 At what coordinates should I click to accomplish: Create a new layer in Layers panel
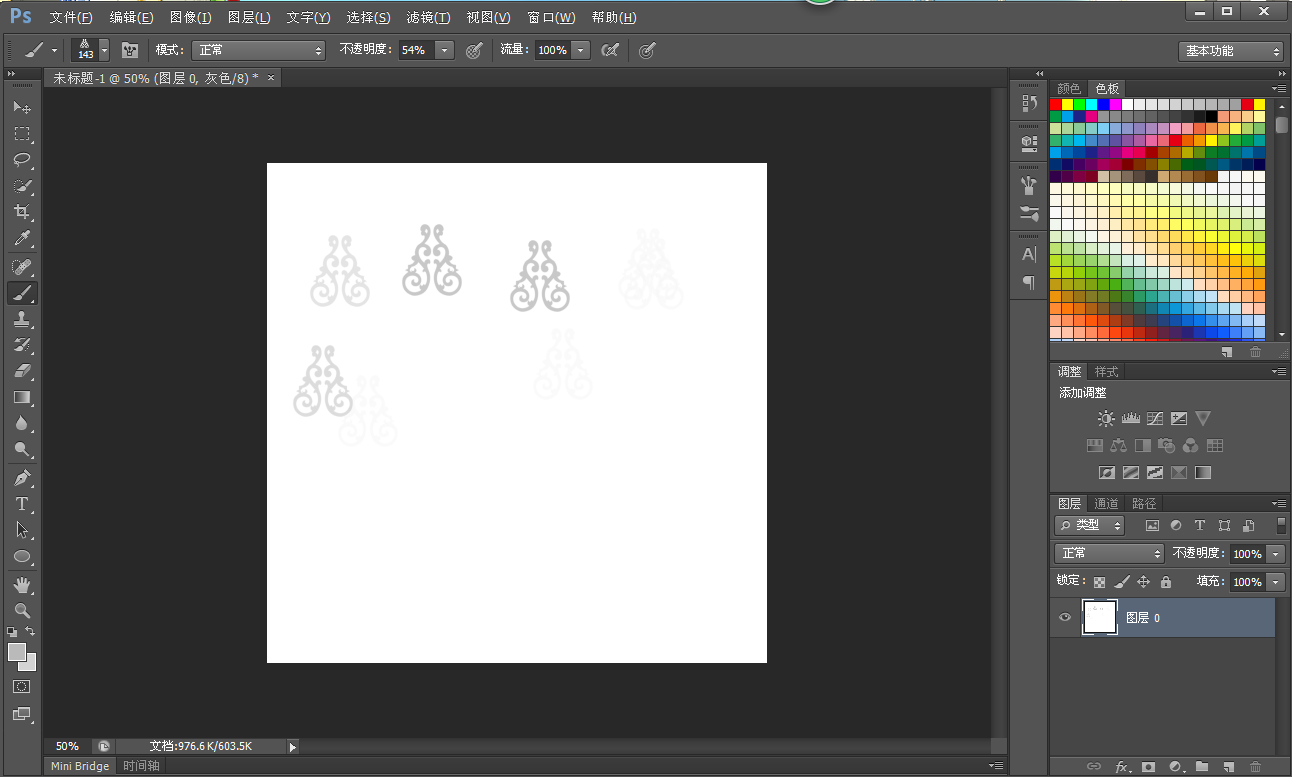coord(1228,767)
